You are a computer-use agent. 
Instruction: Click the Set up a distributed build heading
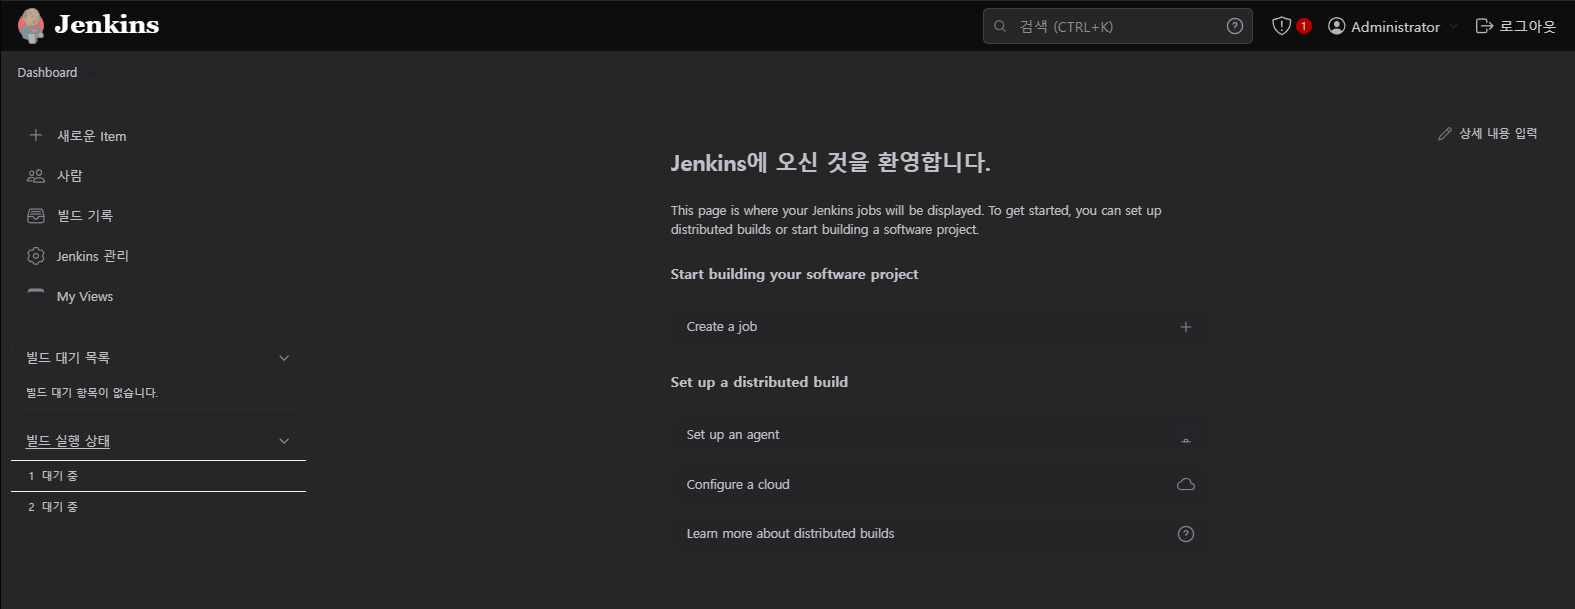759,382
